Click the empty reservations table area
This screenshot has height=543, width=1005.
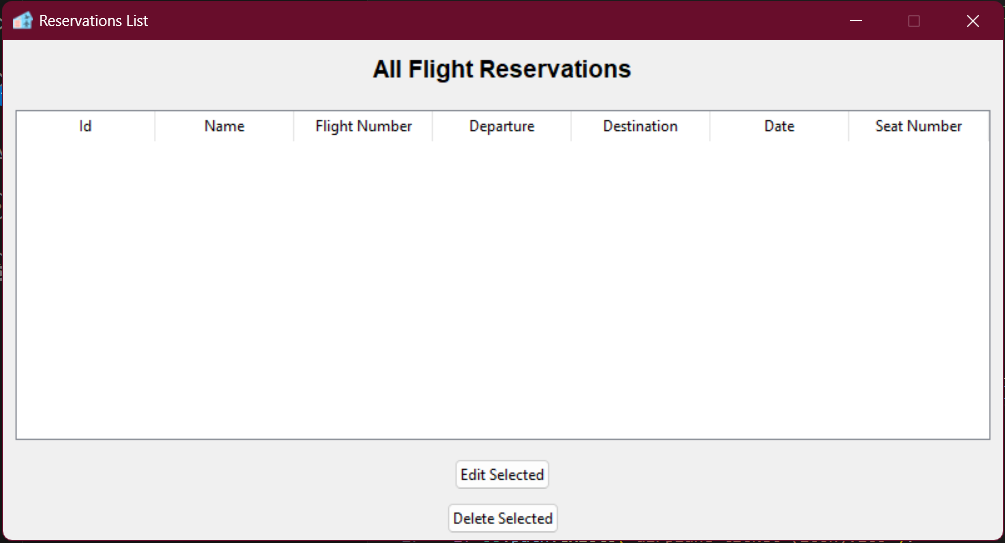pyautogui.click(x=502, y=290)
